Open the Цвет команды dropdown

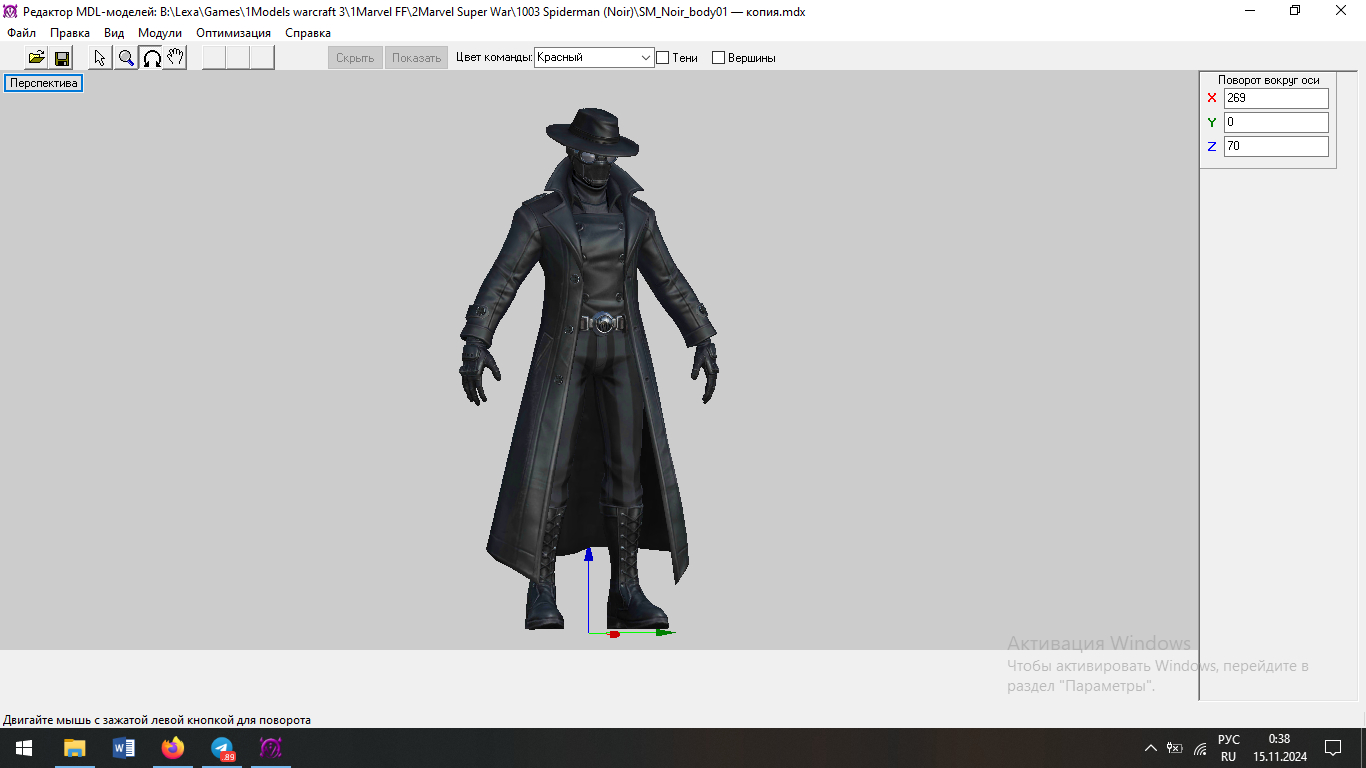[594, 58]
